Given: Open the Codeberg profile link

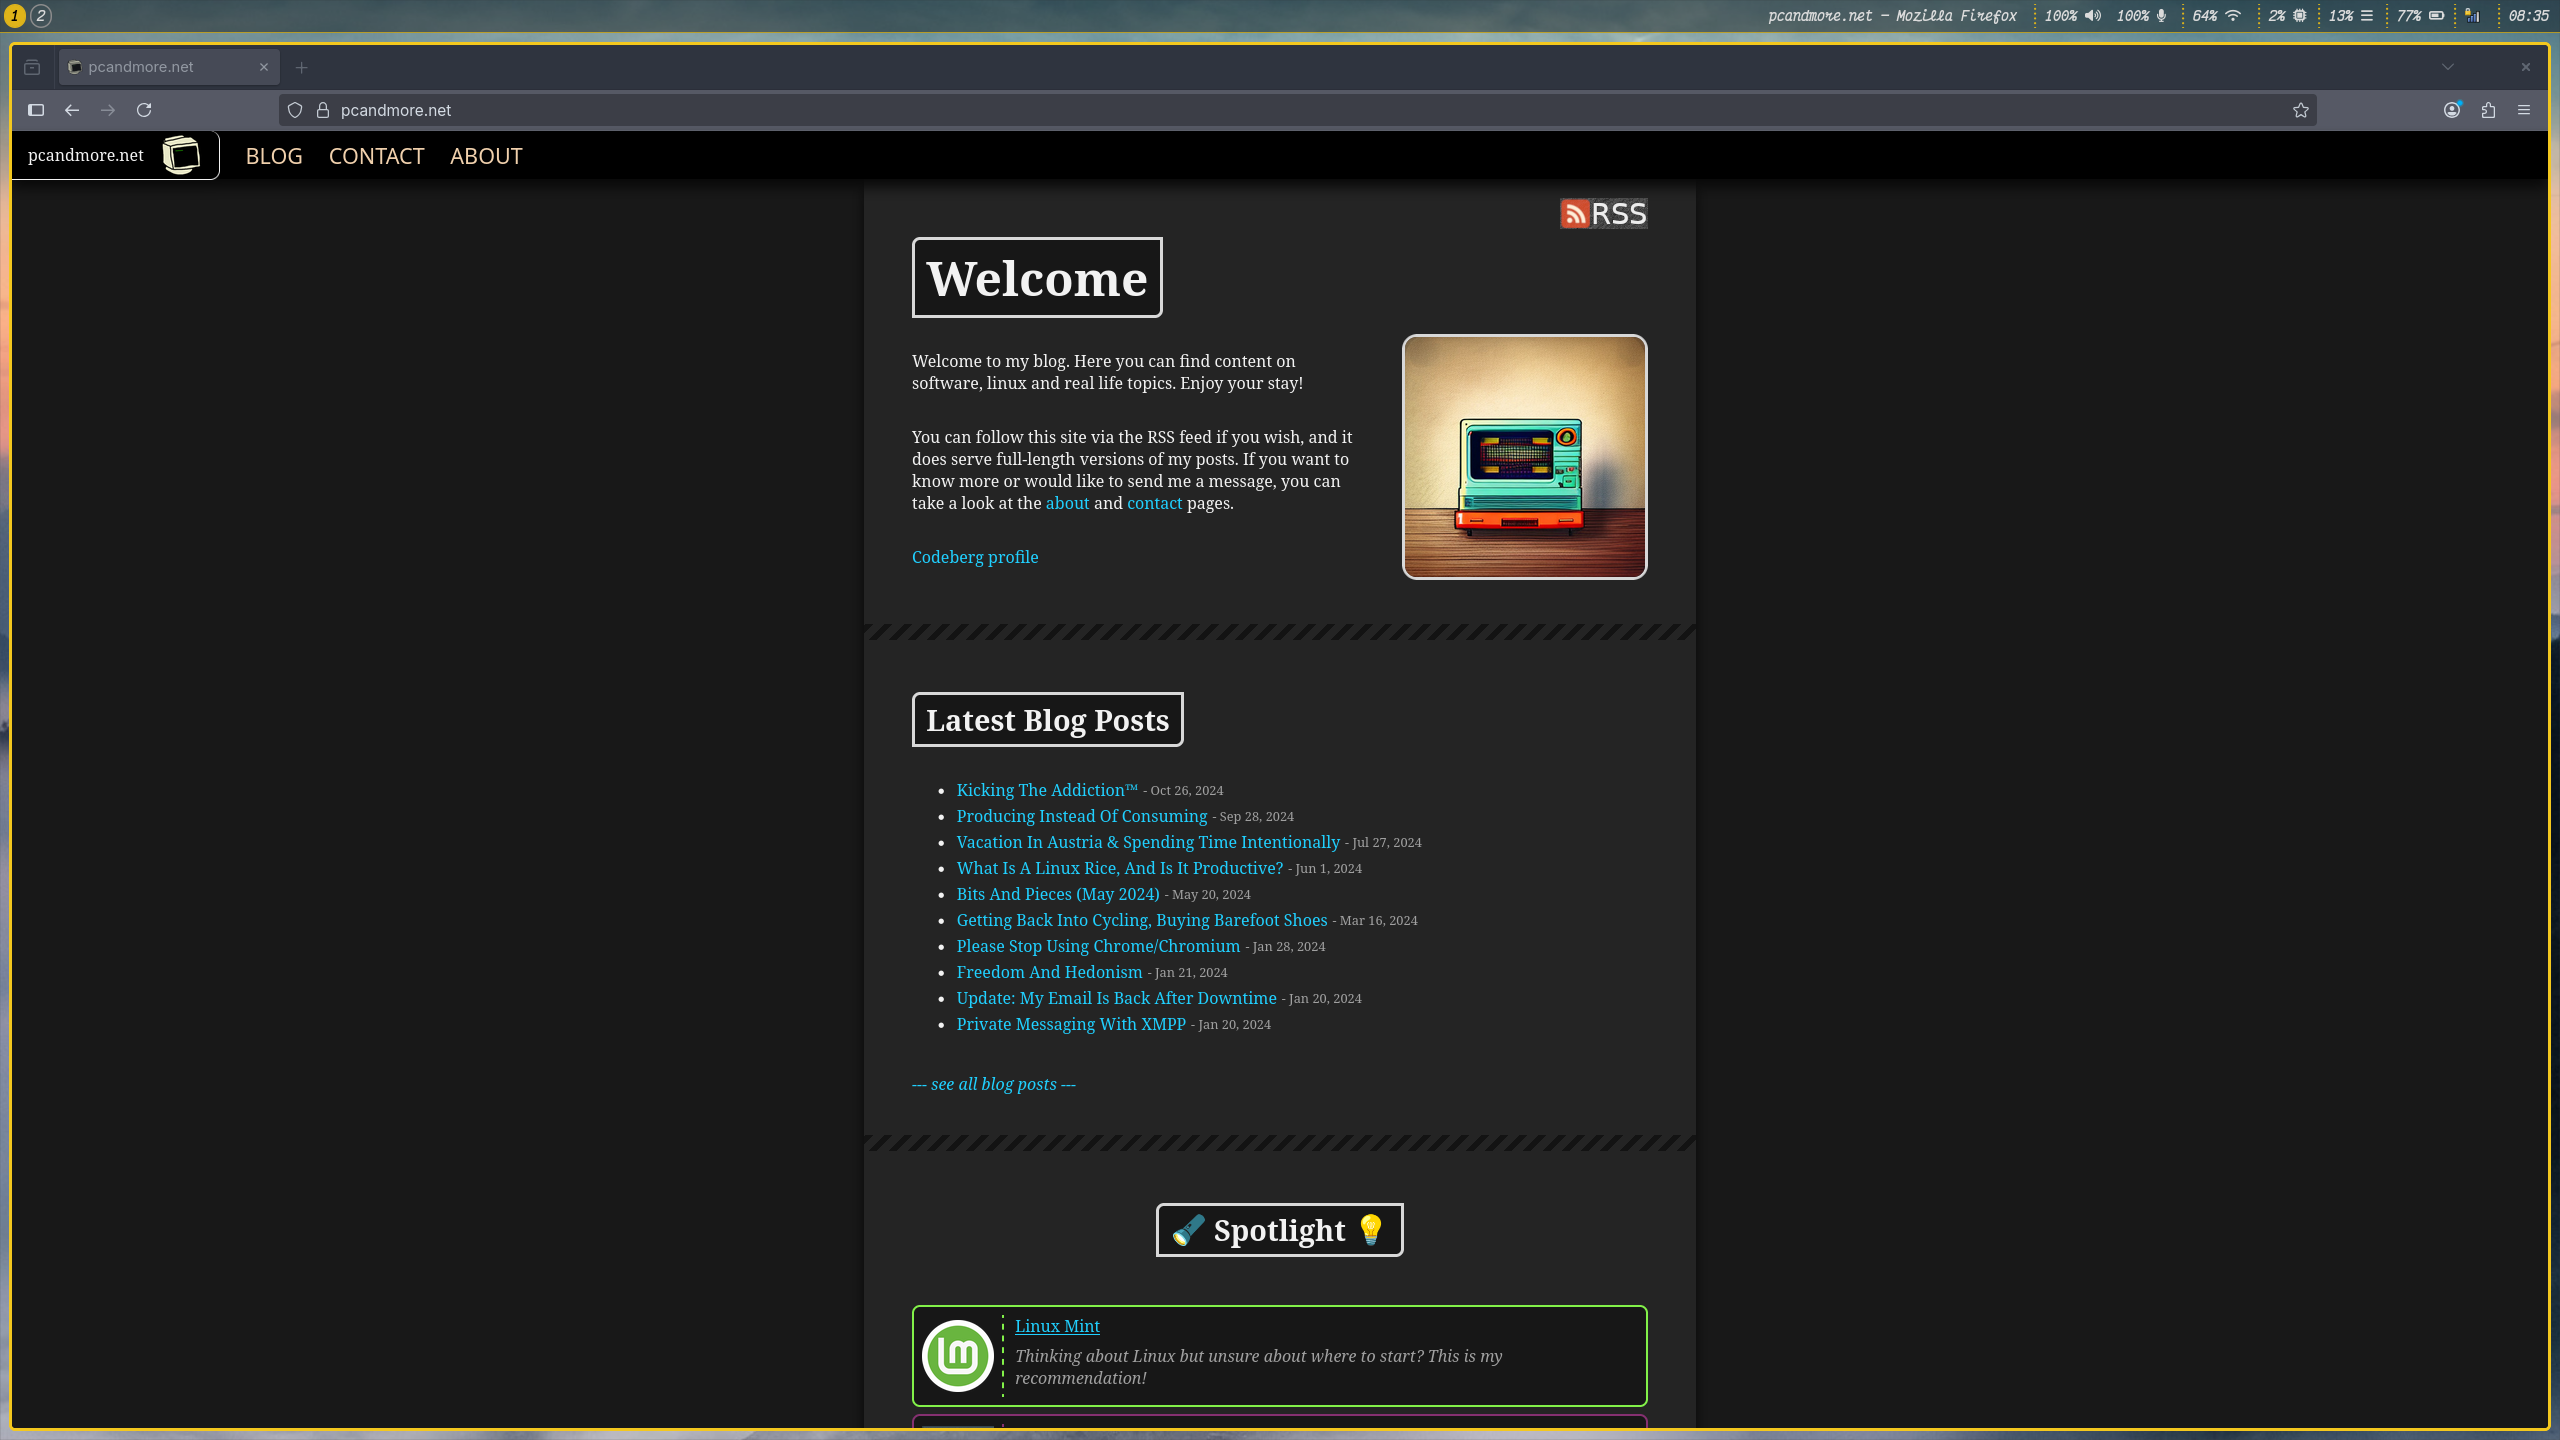Looking at the screenshot, I should tap(974, 557).
